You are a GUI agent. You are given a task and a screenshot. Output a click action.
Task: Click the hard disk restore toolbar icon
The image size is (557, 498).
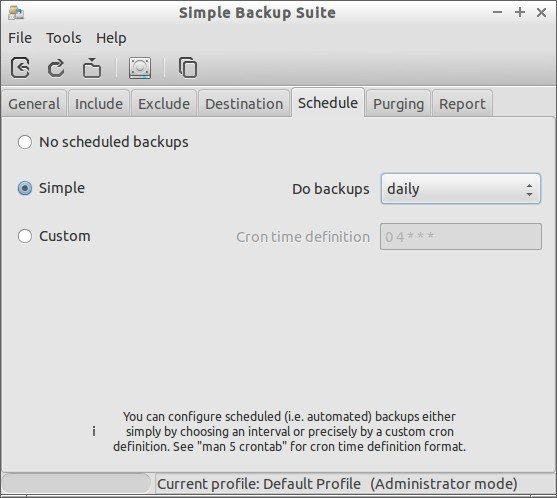(140, 68)
